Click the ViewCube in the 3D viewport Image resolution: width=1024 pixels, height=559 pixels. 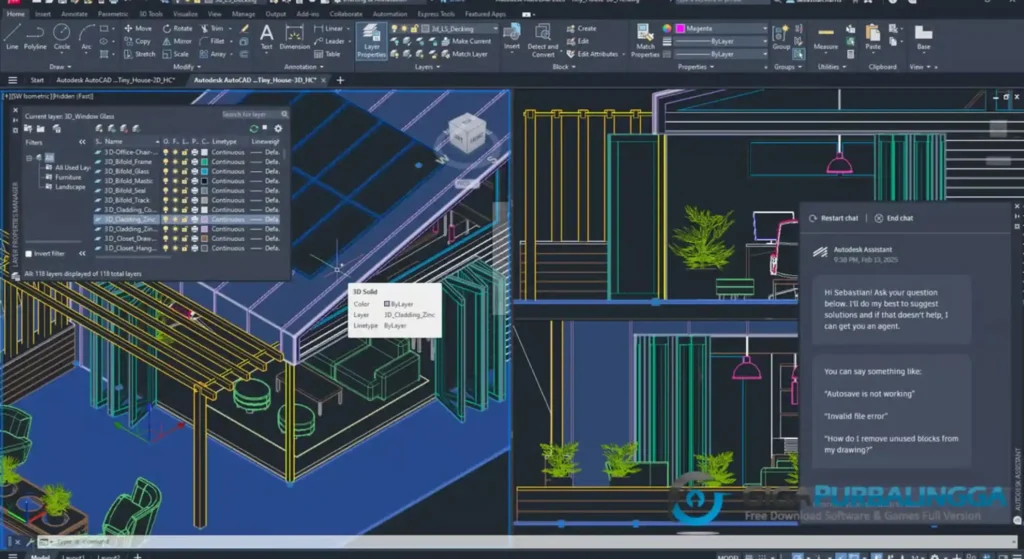click(x=466, y=133)
